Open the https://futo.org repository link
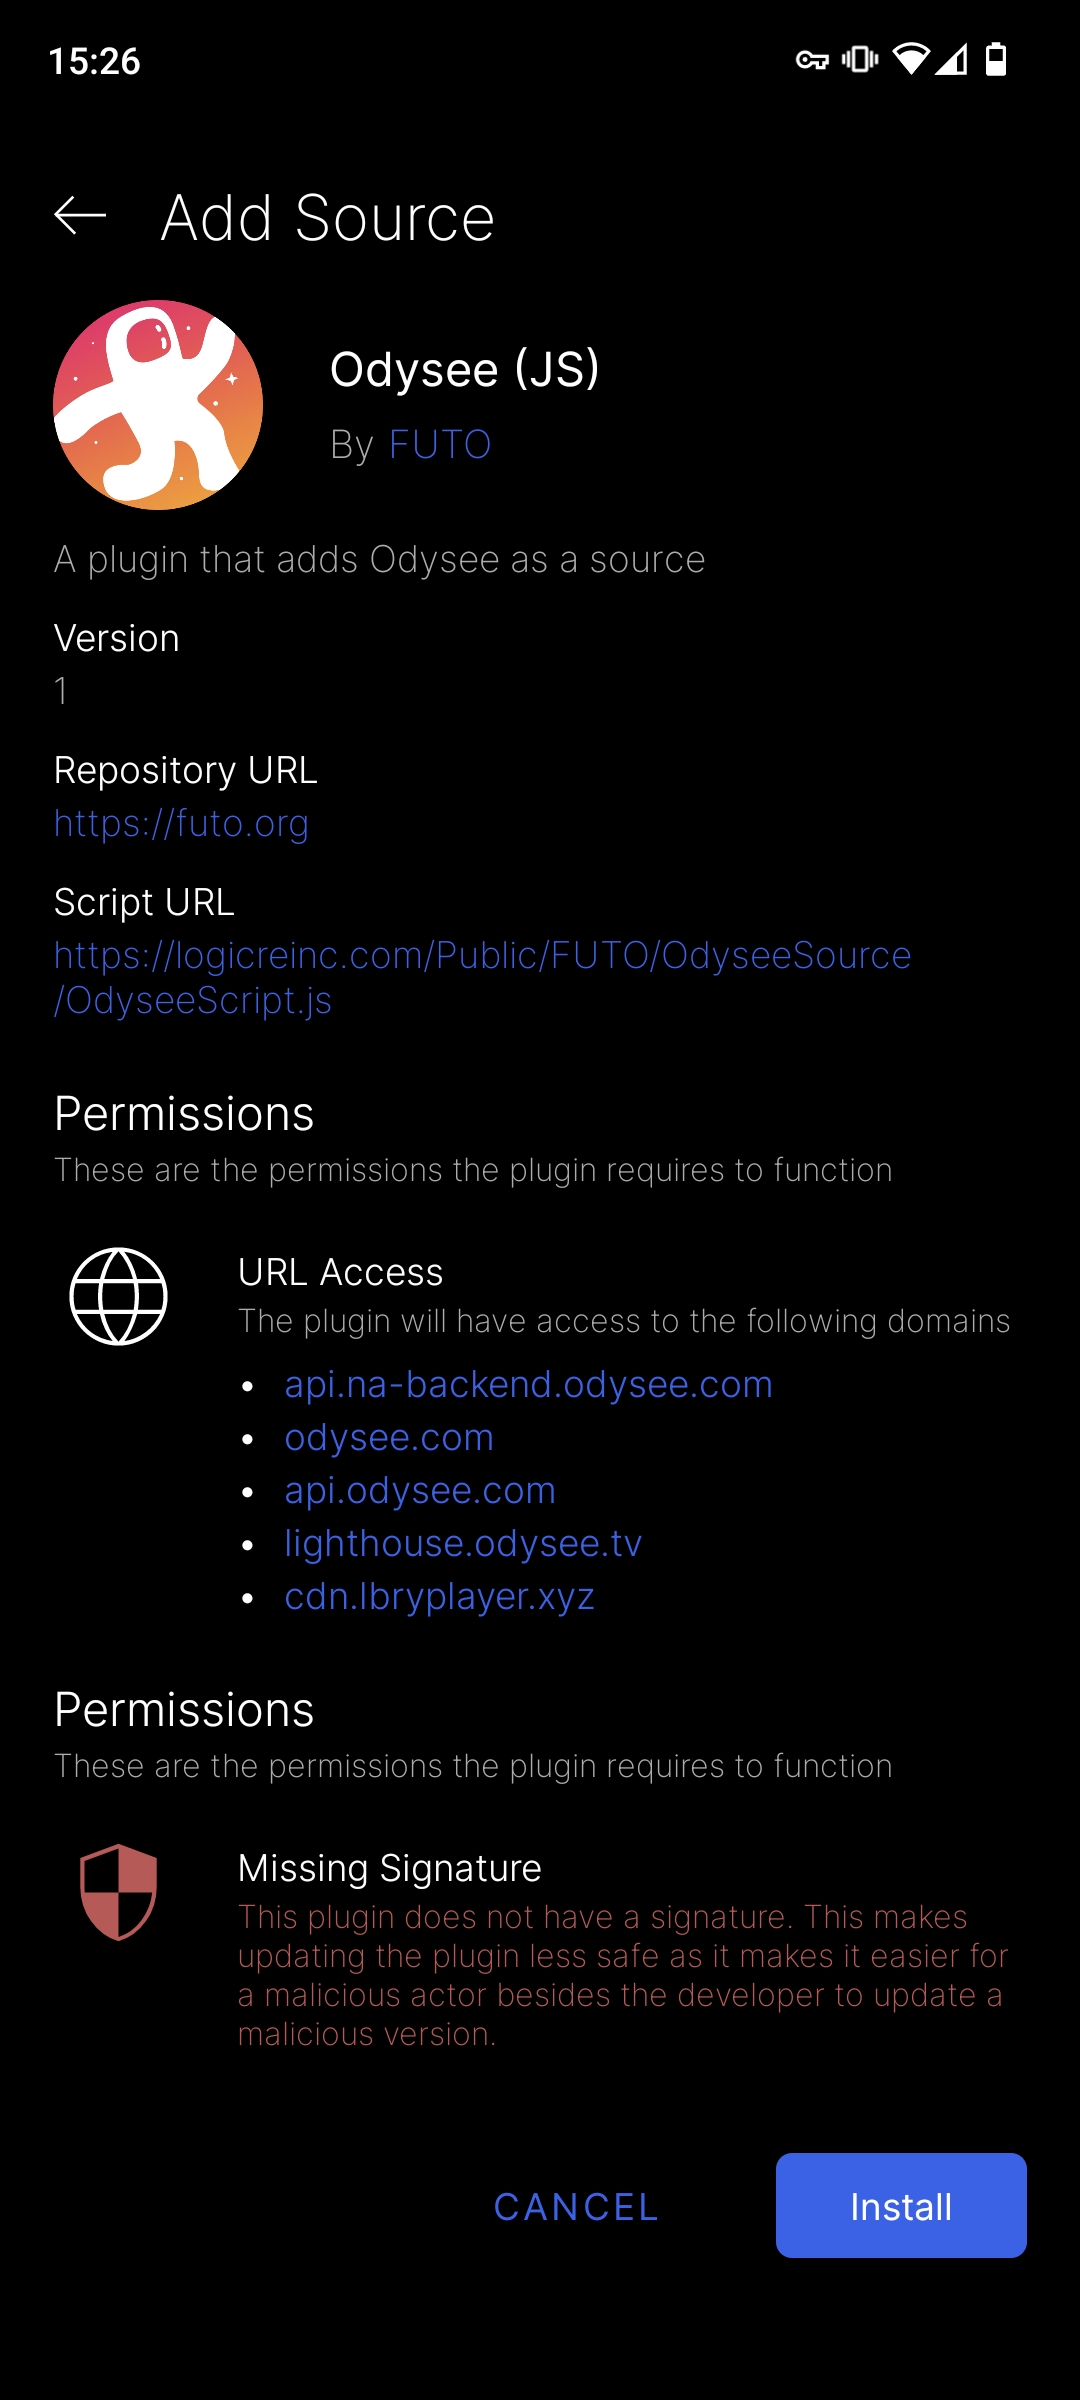Viewport: 1080px width, 2400px height. click(181, 823)
